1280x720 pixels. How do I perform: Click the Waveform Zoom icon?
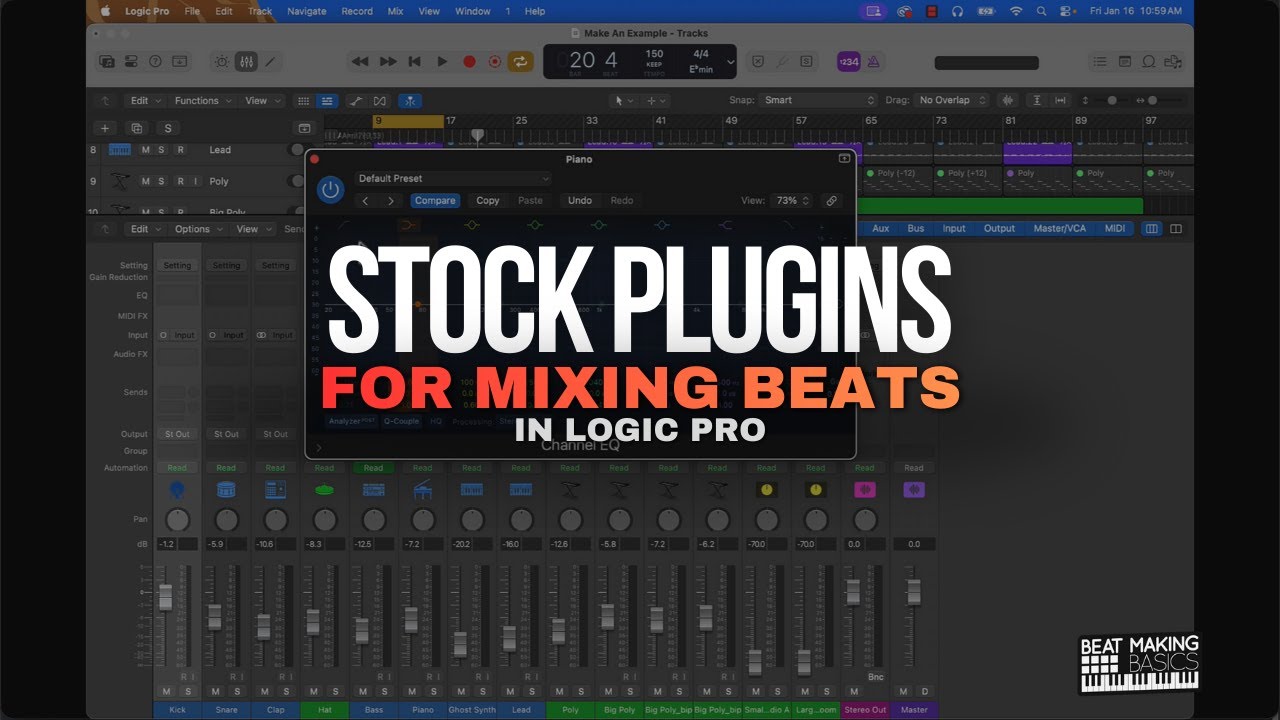(x=1007, y=100)
